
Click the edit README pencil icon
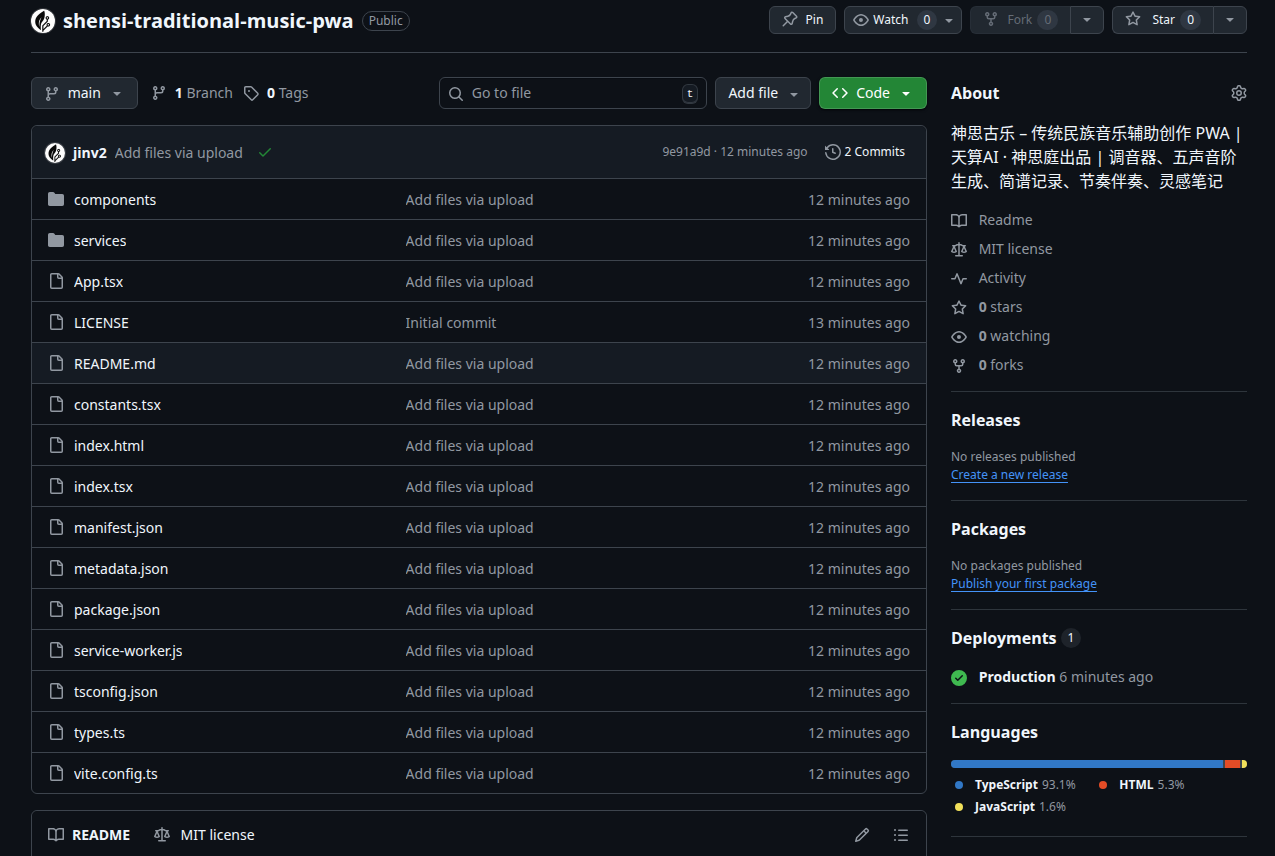click(861, 835)
